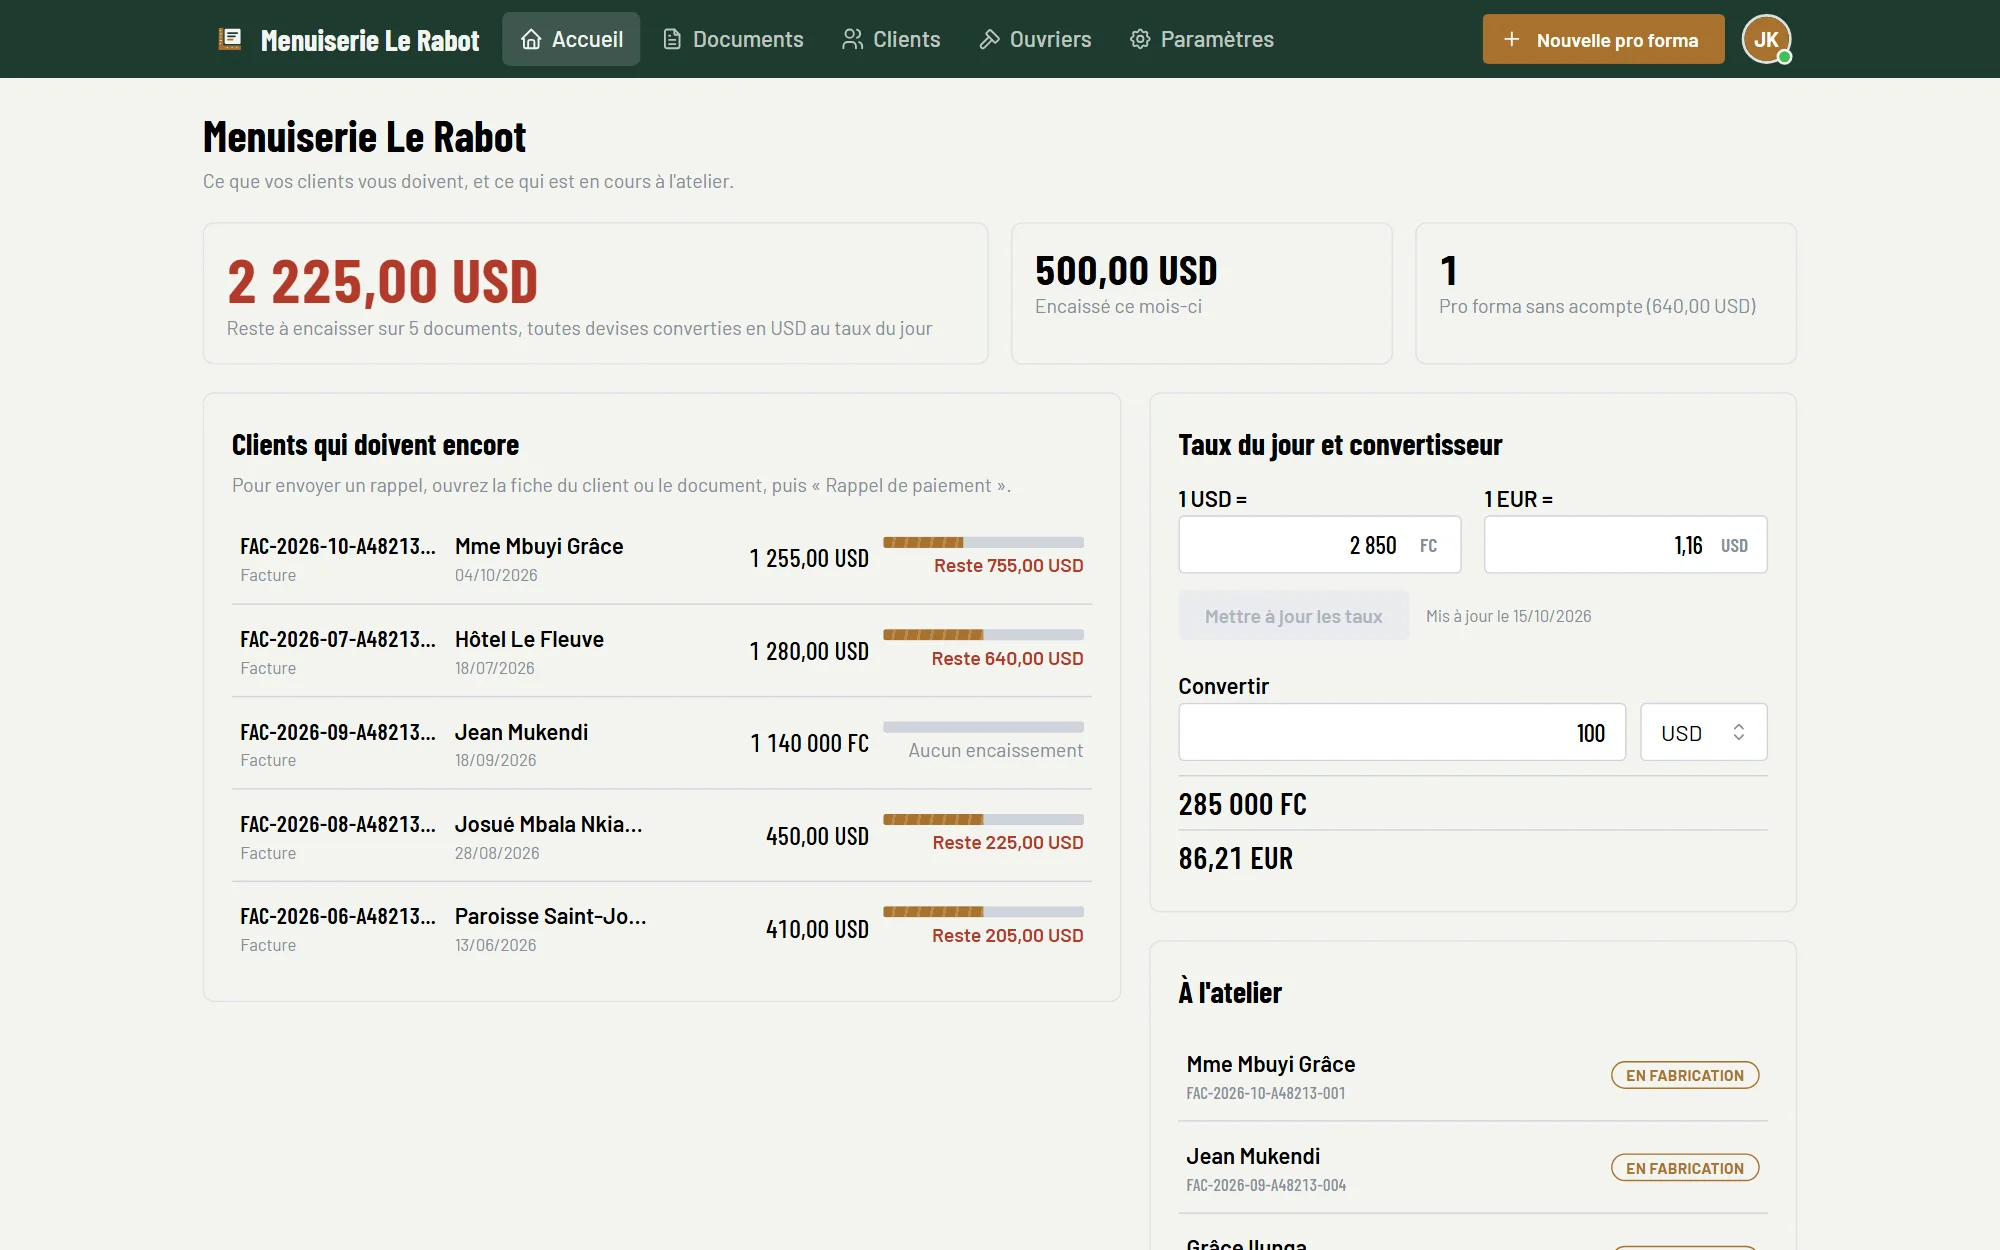Click client name Josué Mbala Nkia...
The height and width of the screenshot is (1250, 2000).
point(548,824)
